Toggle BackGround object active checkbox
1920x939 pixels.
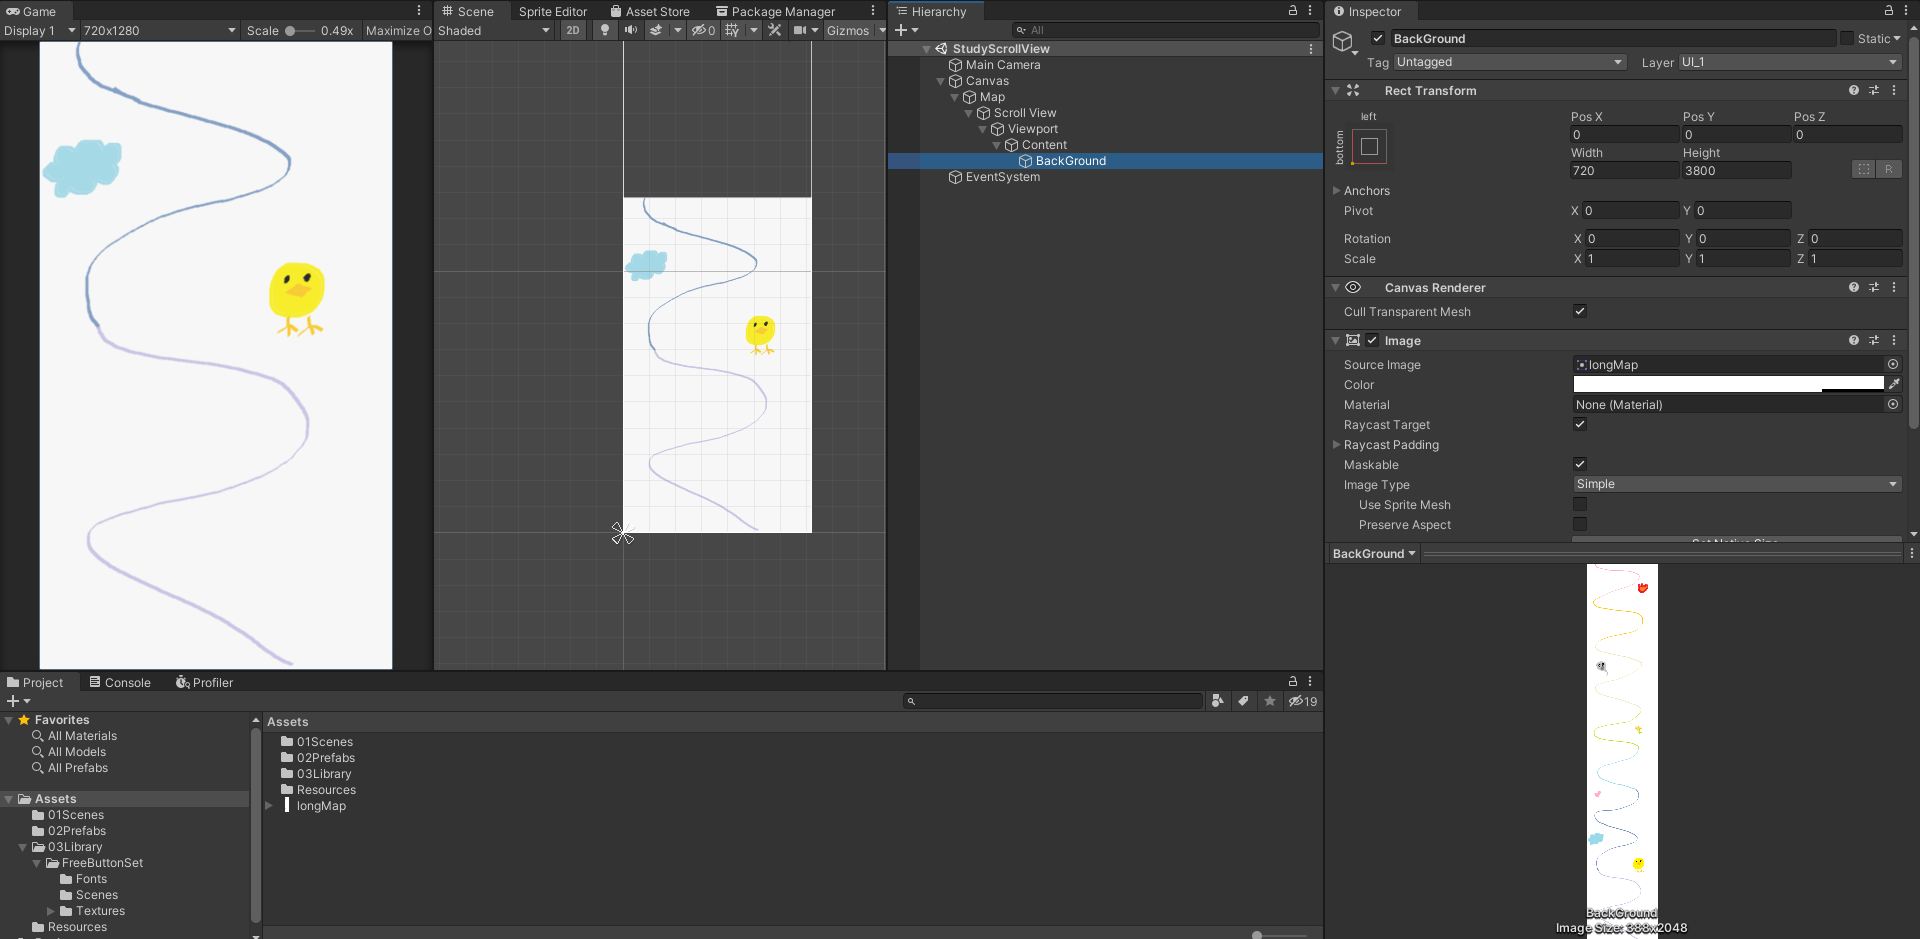[x=1378, y=38]
